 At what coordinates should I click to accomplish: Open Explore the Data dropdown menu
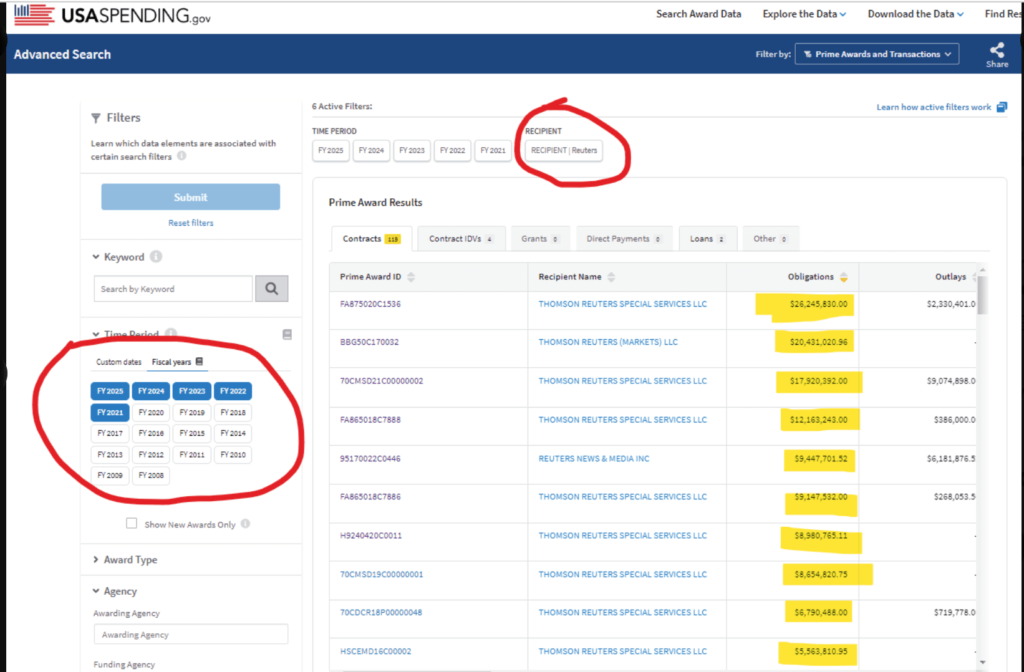(x=804, y=14)
